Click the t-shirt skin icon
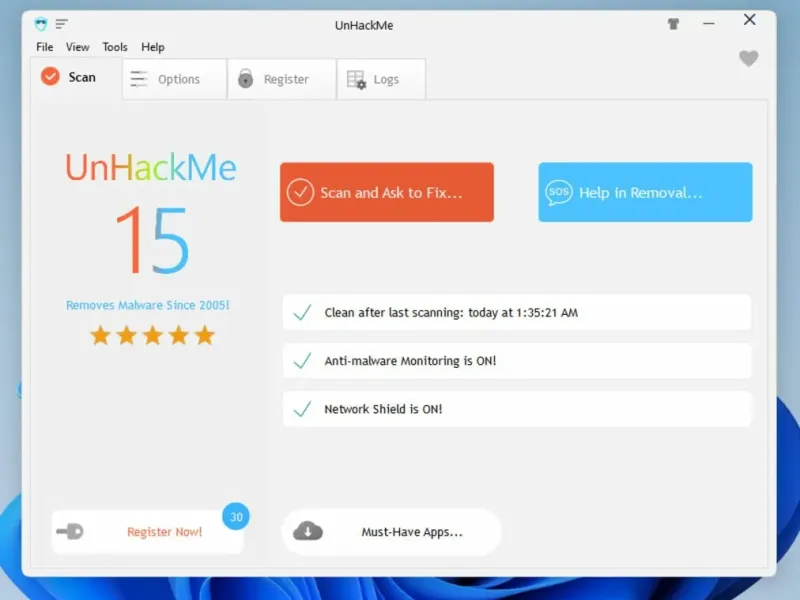 (x=673, y=23)
